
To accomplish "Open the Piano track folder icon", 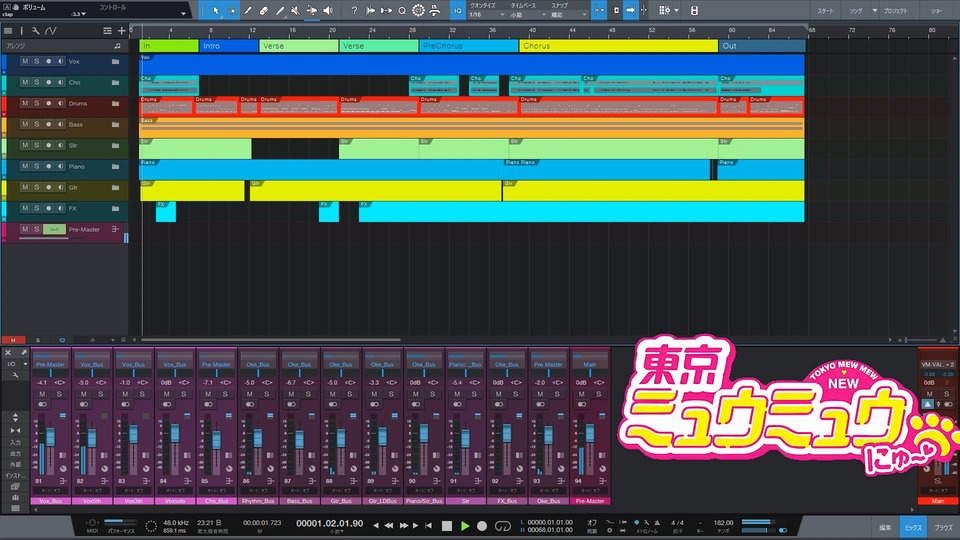I will point(115,167).
